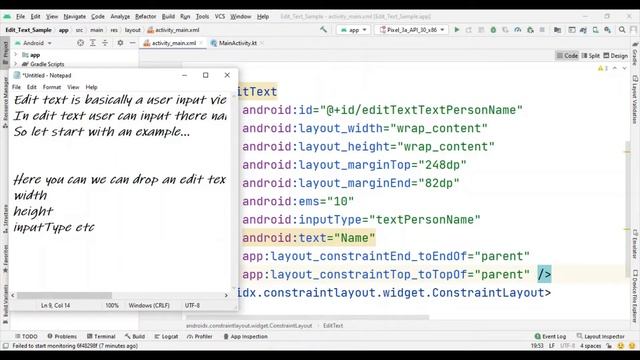
Task: Start debugging with the green bug icon
Action: [493, 30]
